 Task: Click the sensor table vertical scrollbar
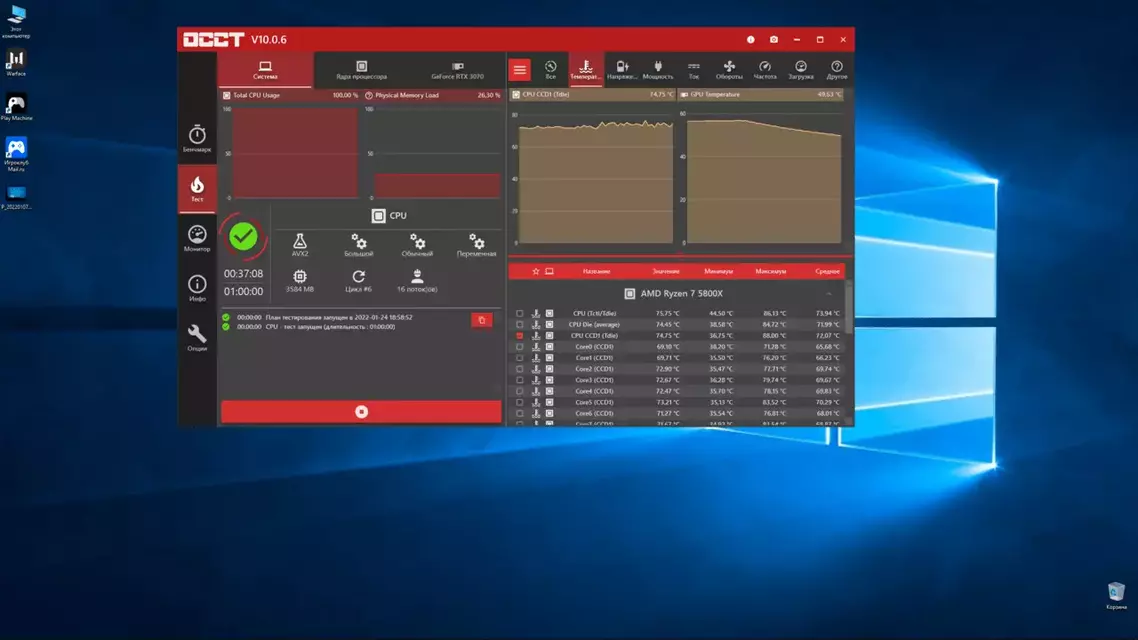tap(848, 308)
